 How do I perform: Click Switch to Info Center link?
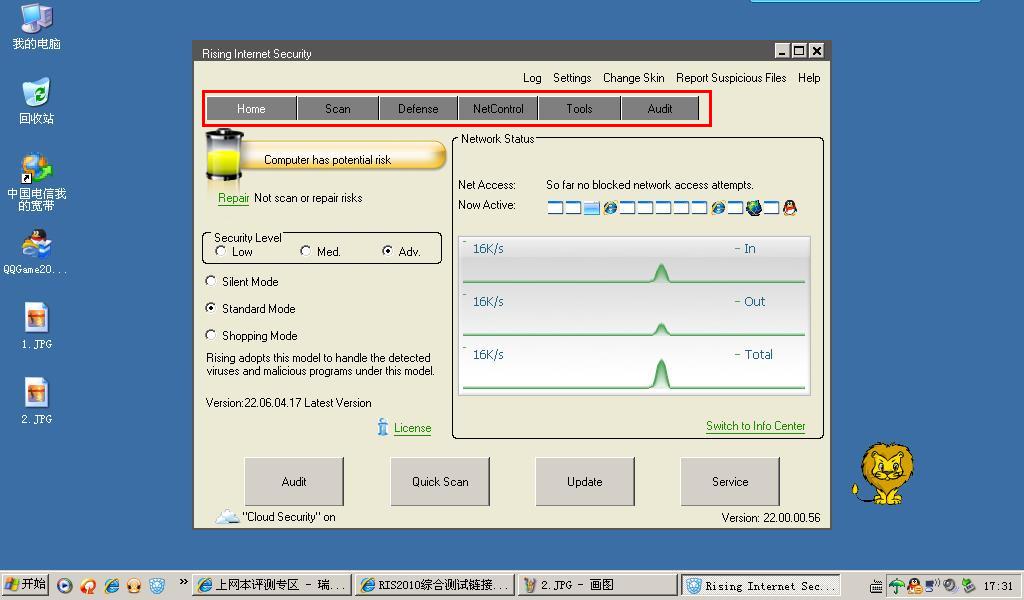pyautogui.click(x=755, y=426)
